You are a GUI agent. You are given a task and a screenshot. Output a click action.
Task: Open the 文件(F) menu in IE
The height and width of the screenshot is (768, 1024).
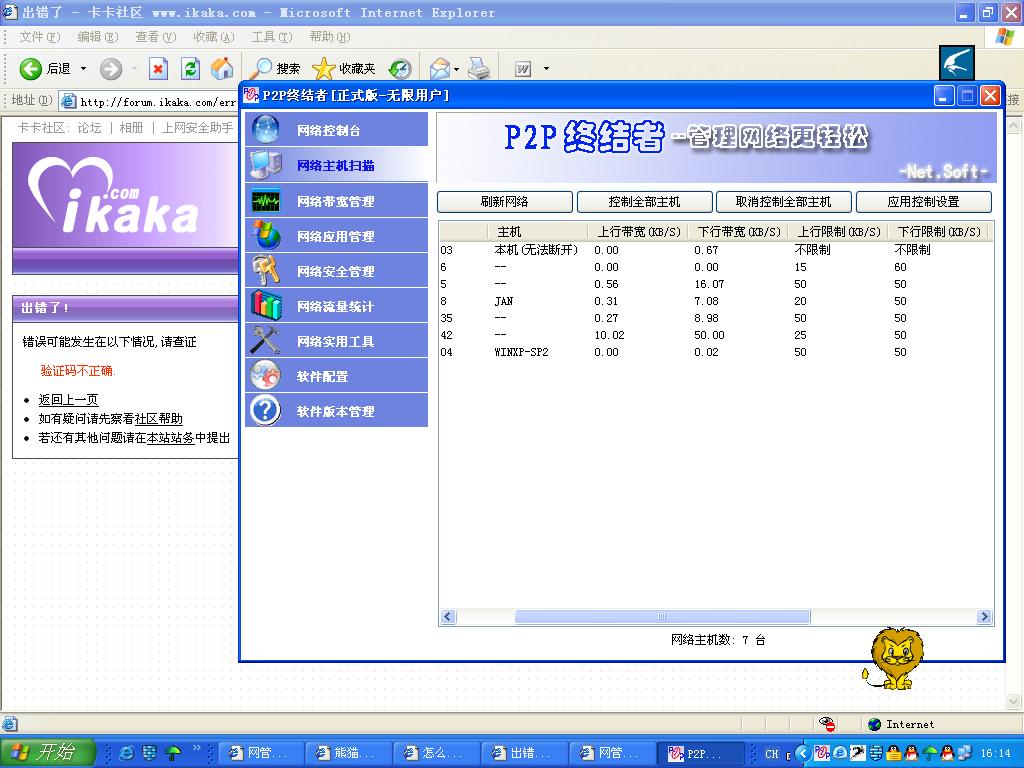(x=39, y=37)
